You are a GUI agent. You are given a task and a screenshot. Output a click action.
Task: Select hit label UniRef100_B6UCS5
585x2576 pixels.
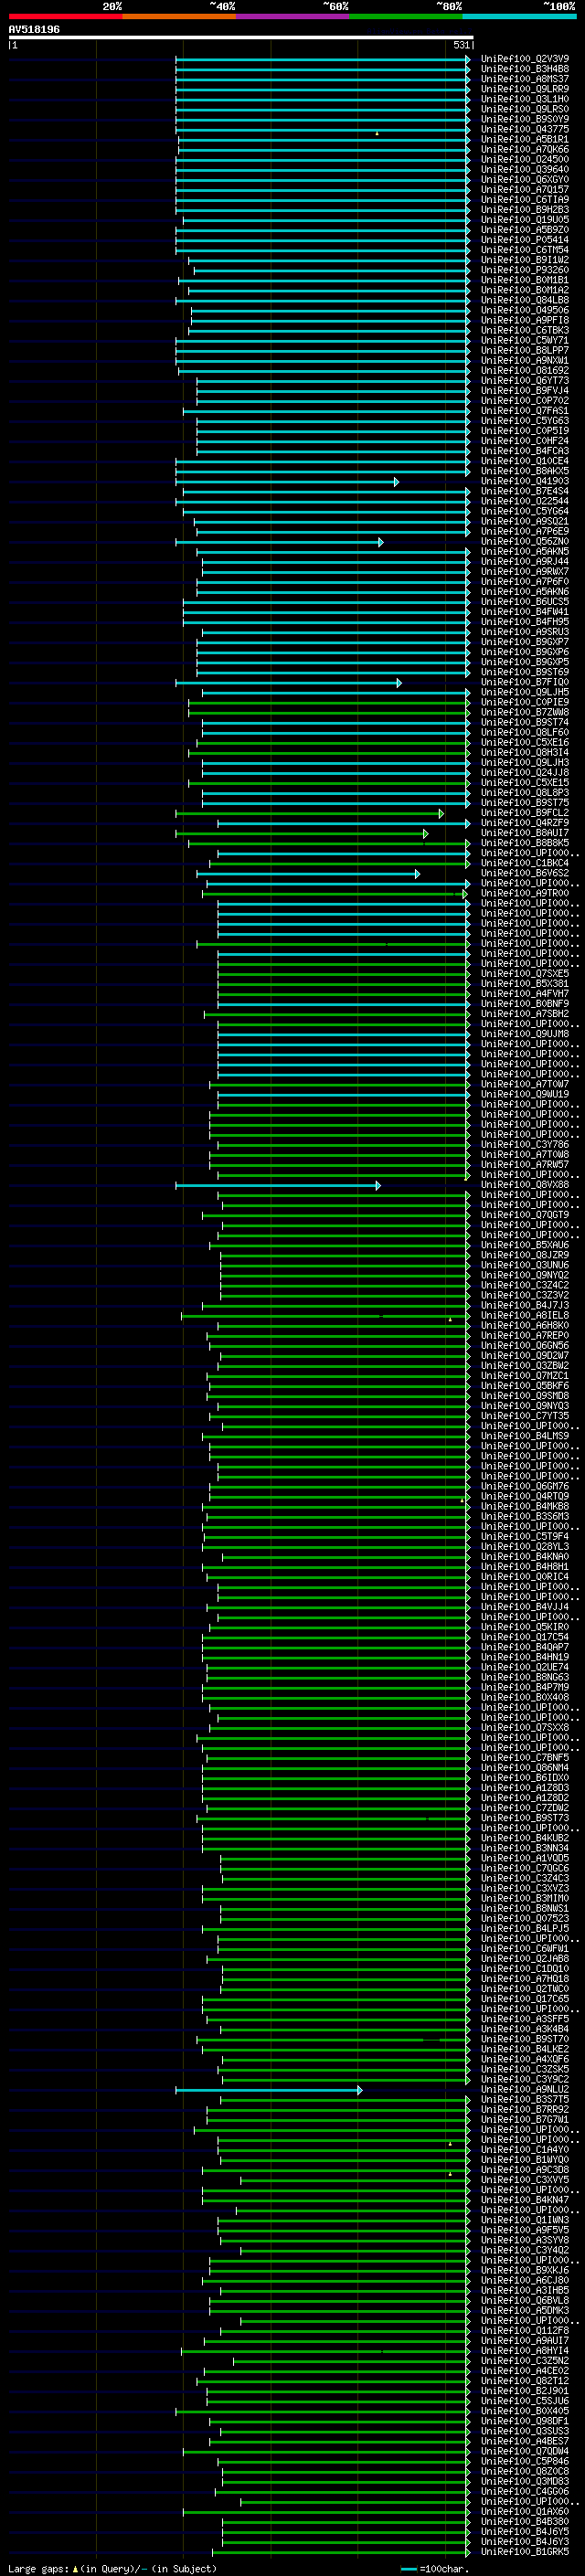click(x=525, y=602)
